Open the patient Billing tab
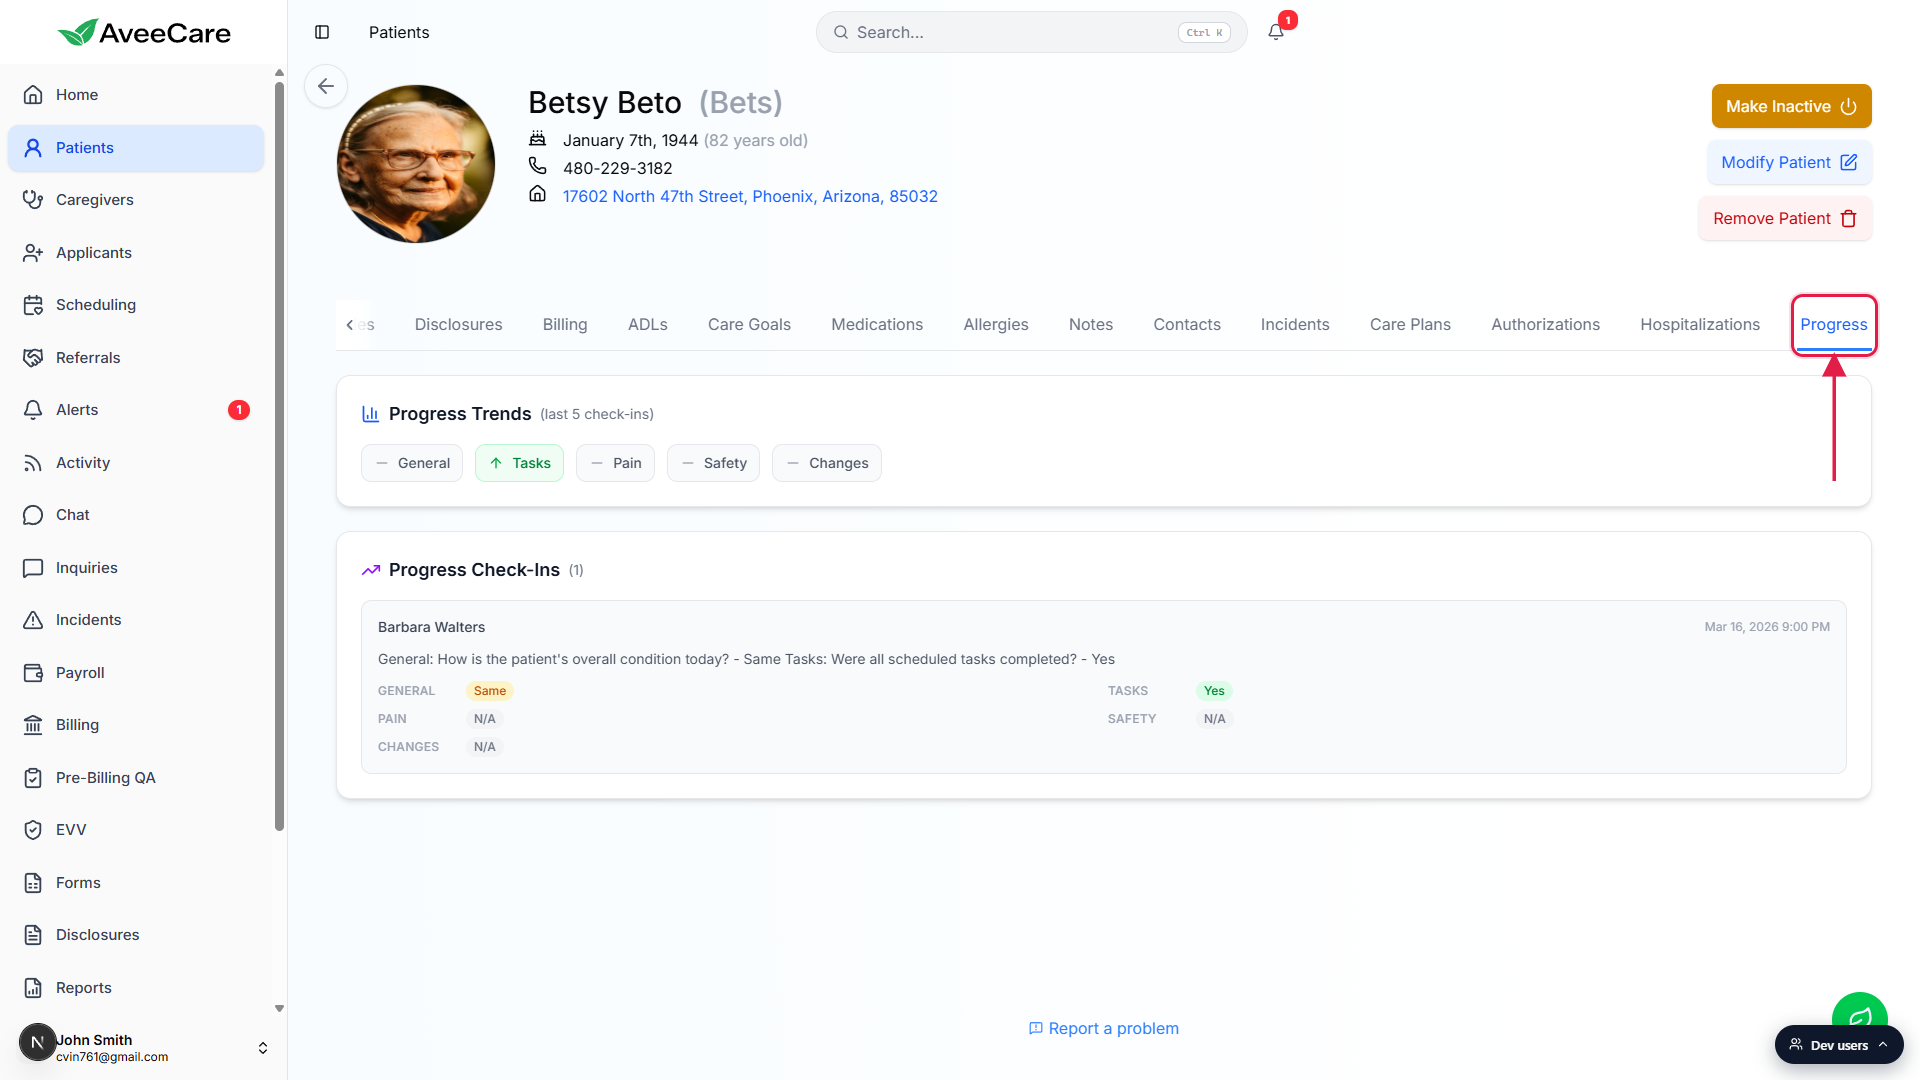The width and height of the screenshot is (1920, 1080). pyautogui.click(x=565, y=324)
